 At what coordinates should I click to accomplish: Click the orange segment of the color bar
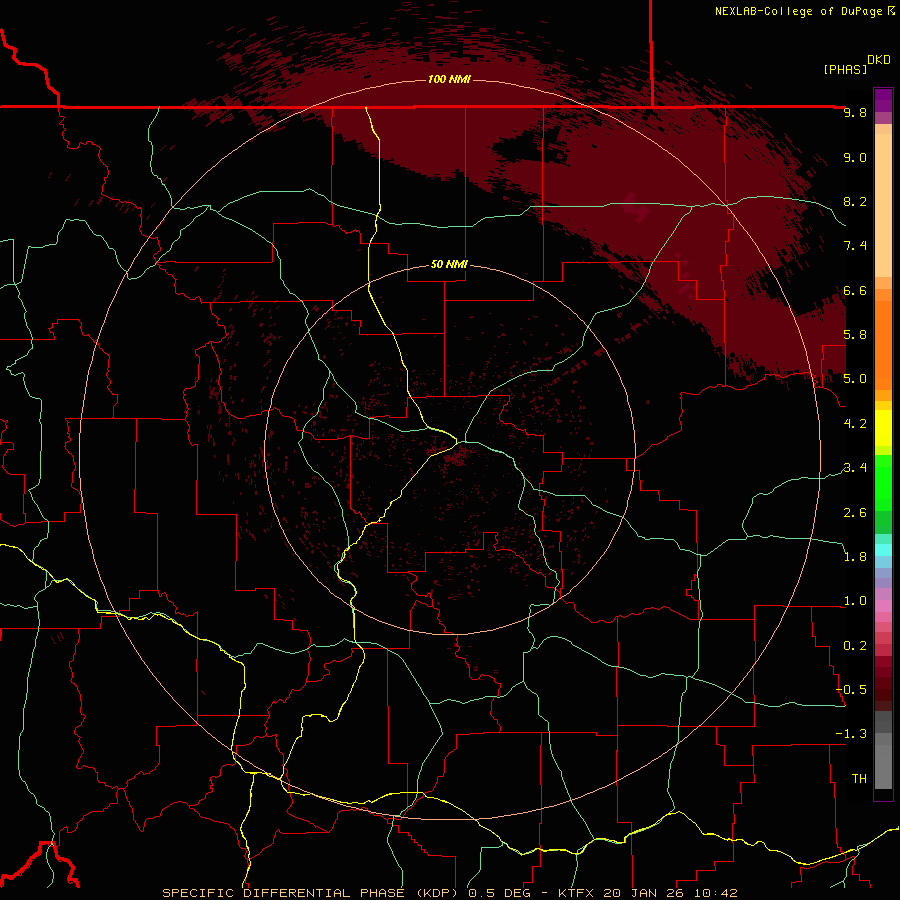click(883, 346)
